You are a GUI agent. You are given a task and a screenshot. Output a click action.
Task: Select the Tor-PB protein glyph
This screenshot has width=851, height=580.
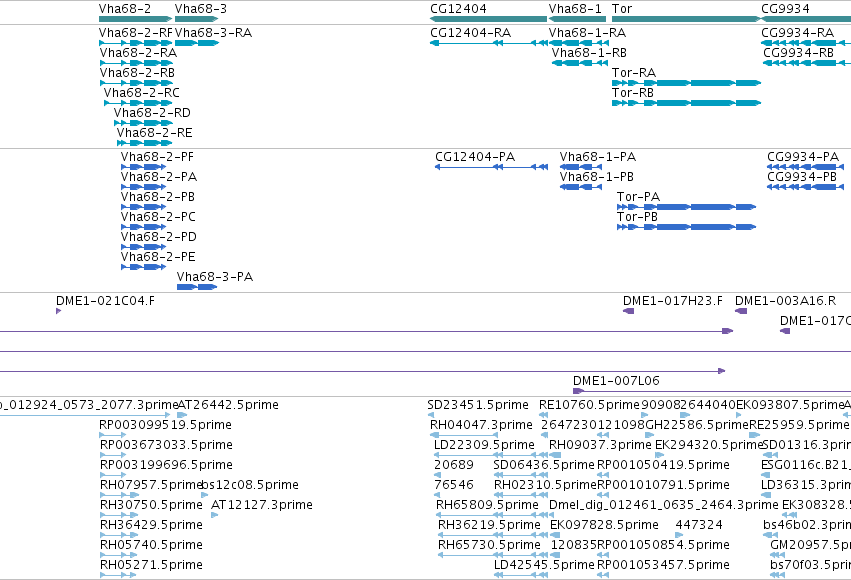pos(686,227)
